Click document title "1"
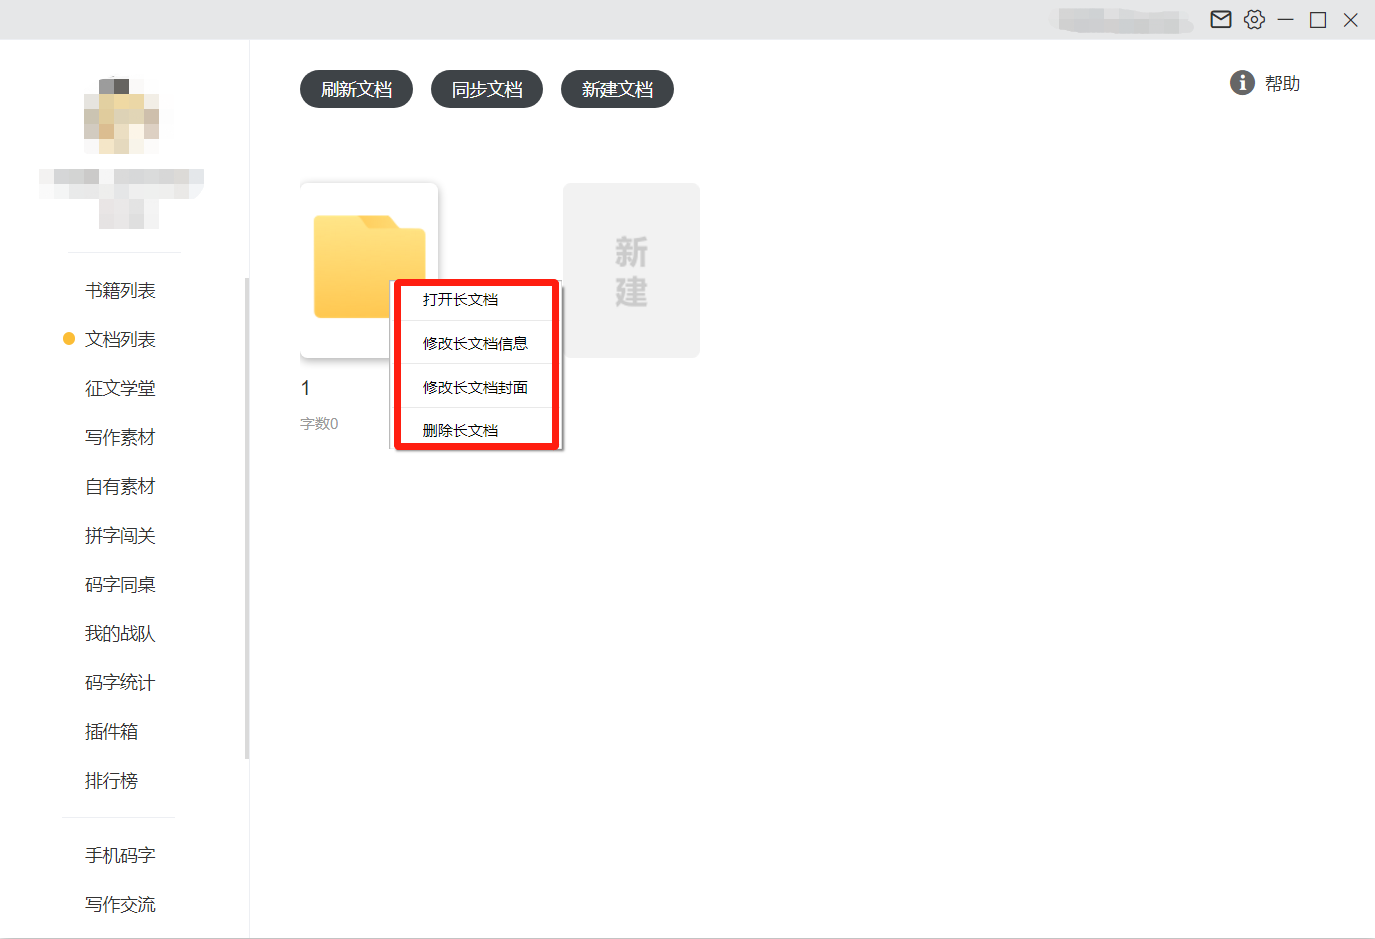The image size is (1375, 939). [x=305, y=388]
